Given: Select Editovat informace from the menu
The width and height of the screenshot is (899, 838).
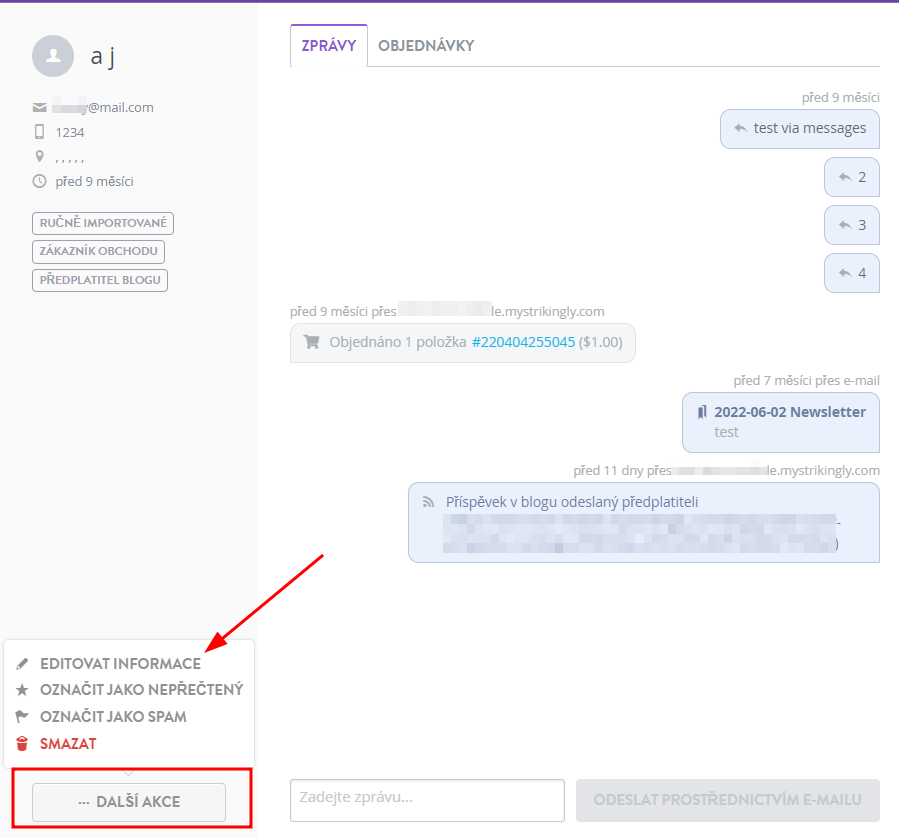Looking at the screenshot, I should (x=120, y=664).
